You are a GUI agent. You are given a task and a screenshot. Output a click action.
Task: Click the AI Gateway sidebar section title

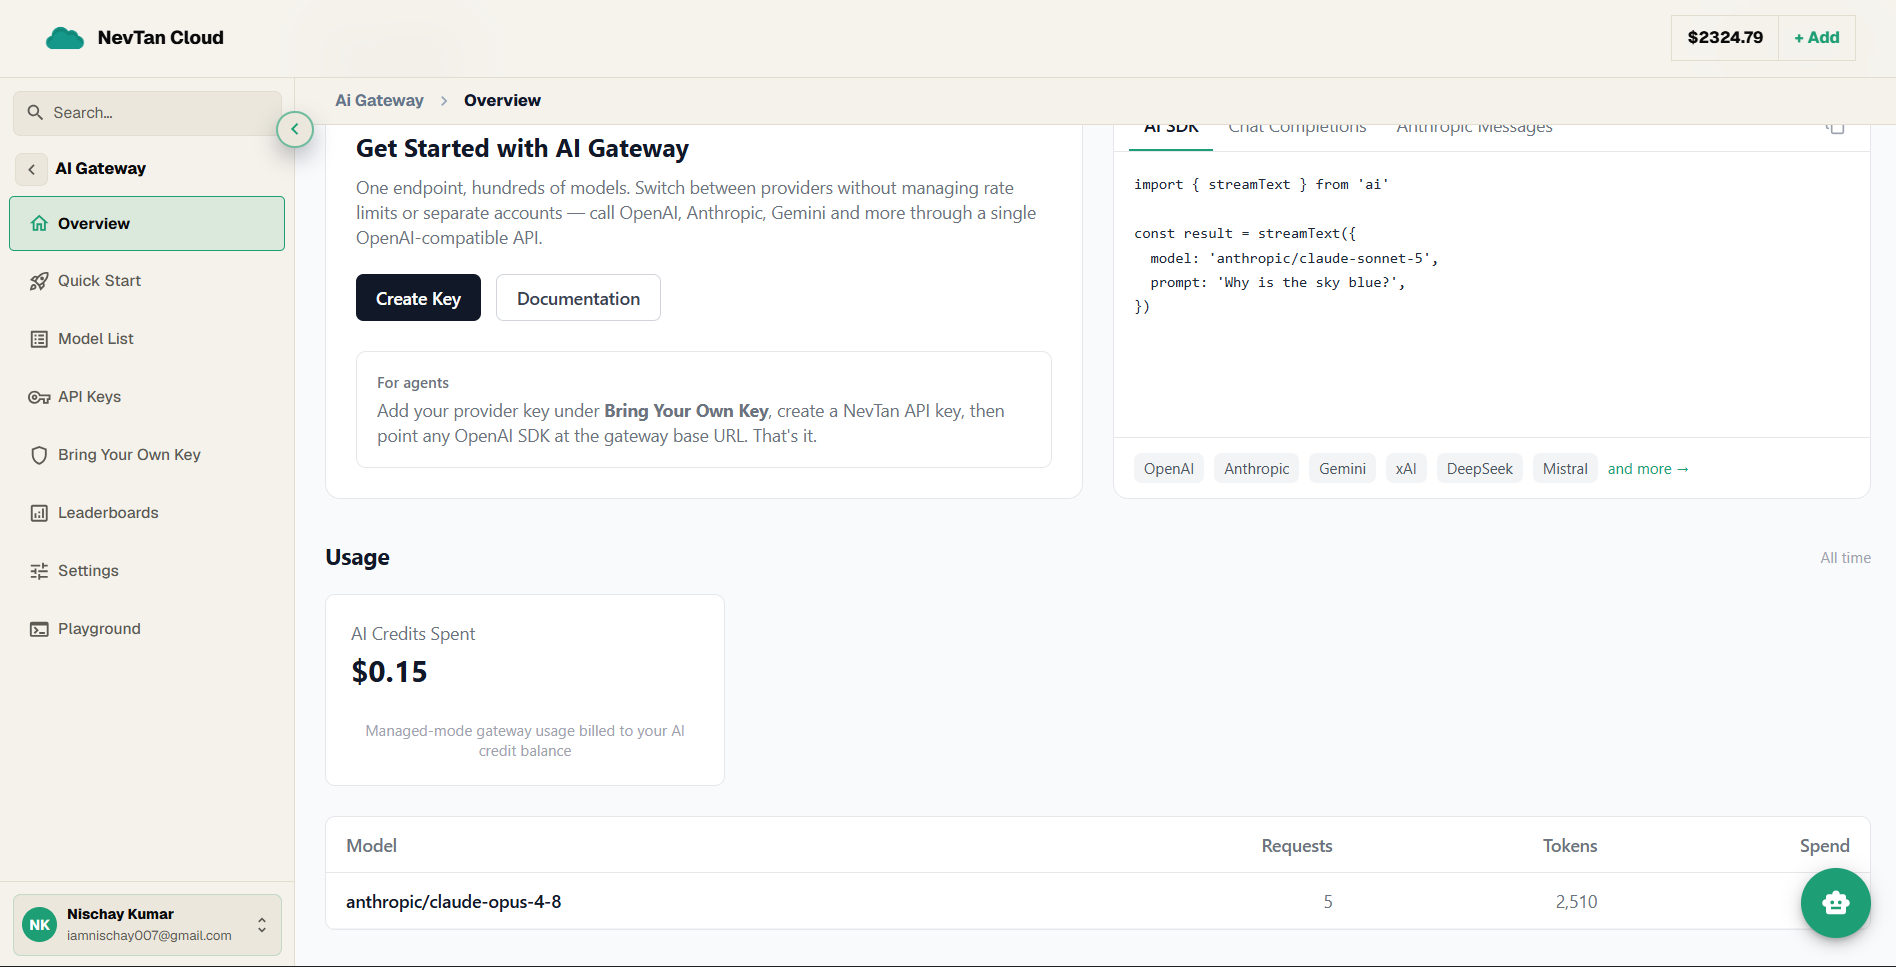(x=100, y=169)
